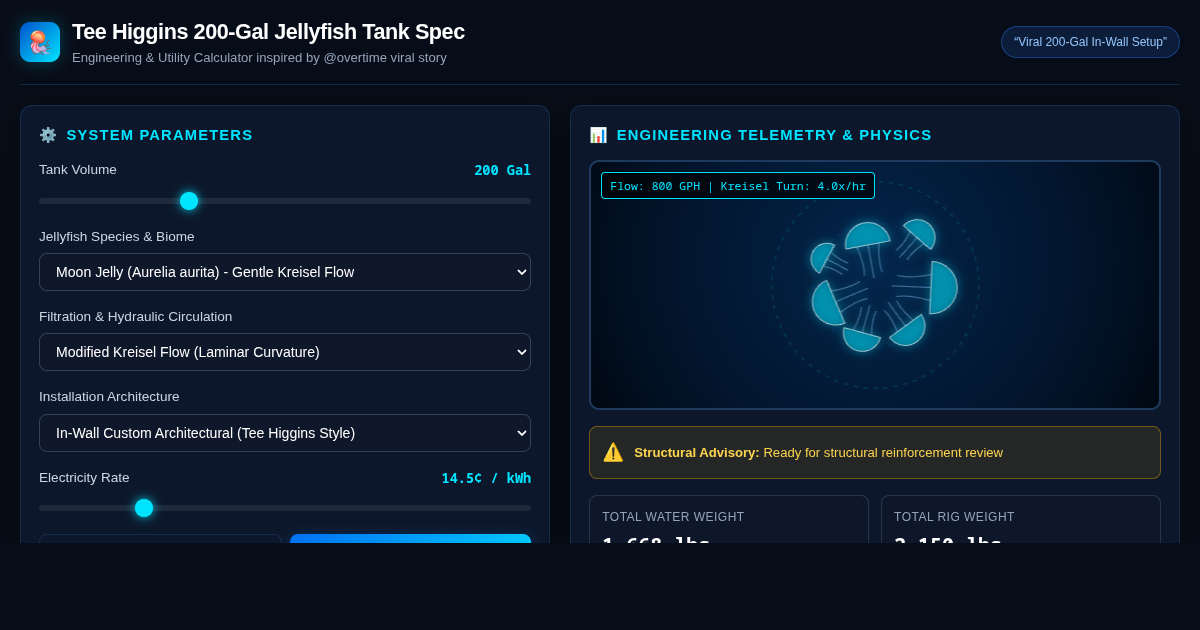Click the Structural Advisory message text
Image resolution: width=1200 pixels, height=630 pixels.
click(818, 452)
